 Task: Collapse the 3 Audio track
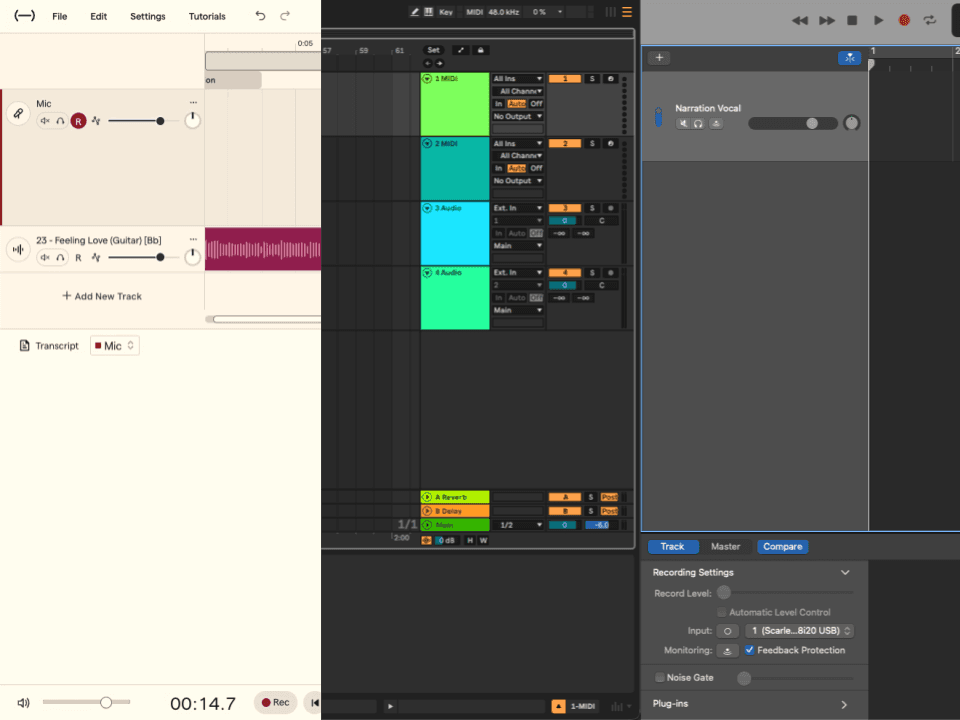(427, 208)
